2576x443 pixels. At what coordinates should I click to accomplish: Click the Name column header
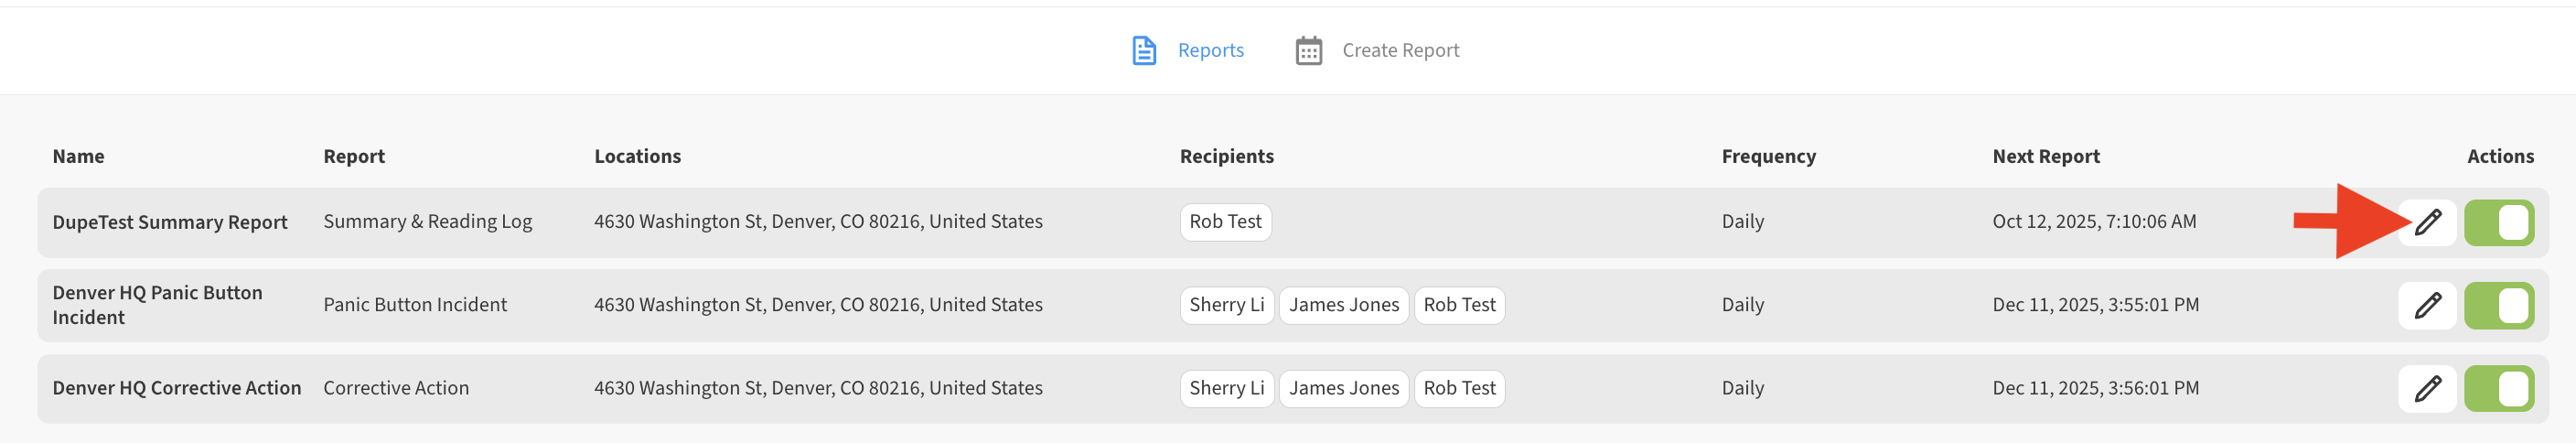(78, 156)
